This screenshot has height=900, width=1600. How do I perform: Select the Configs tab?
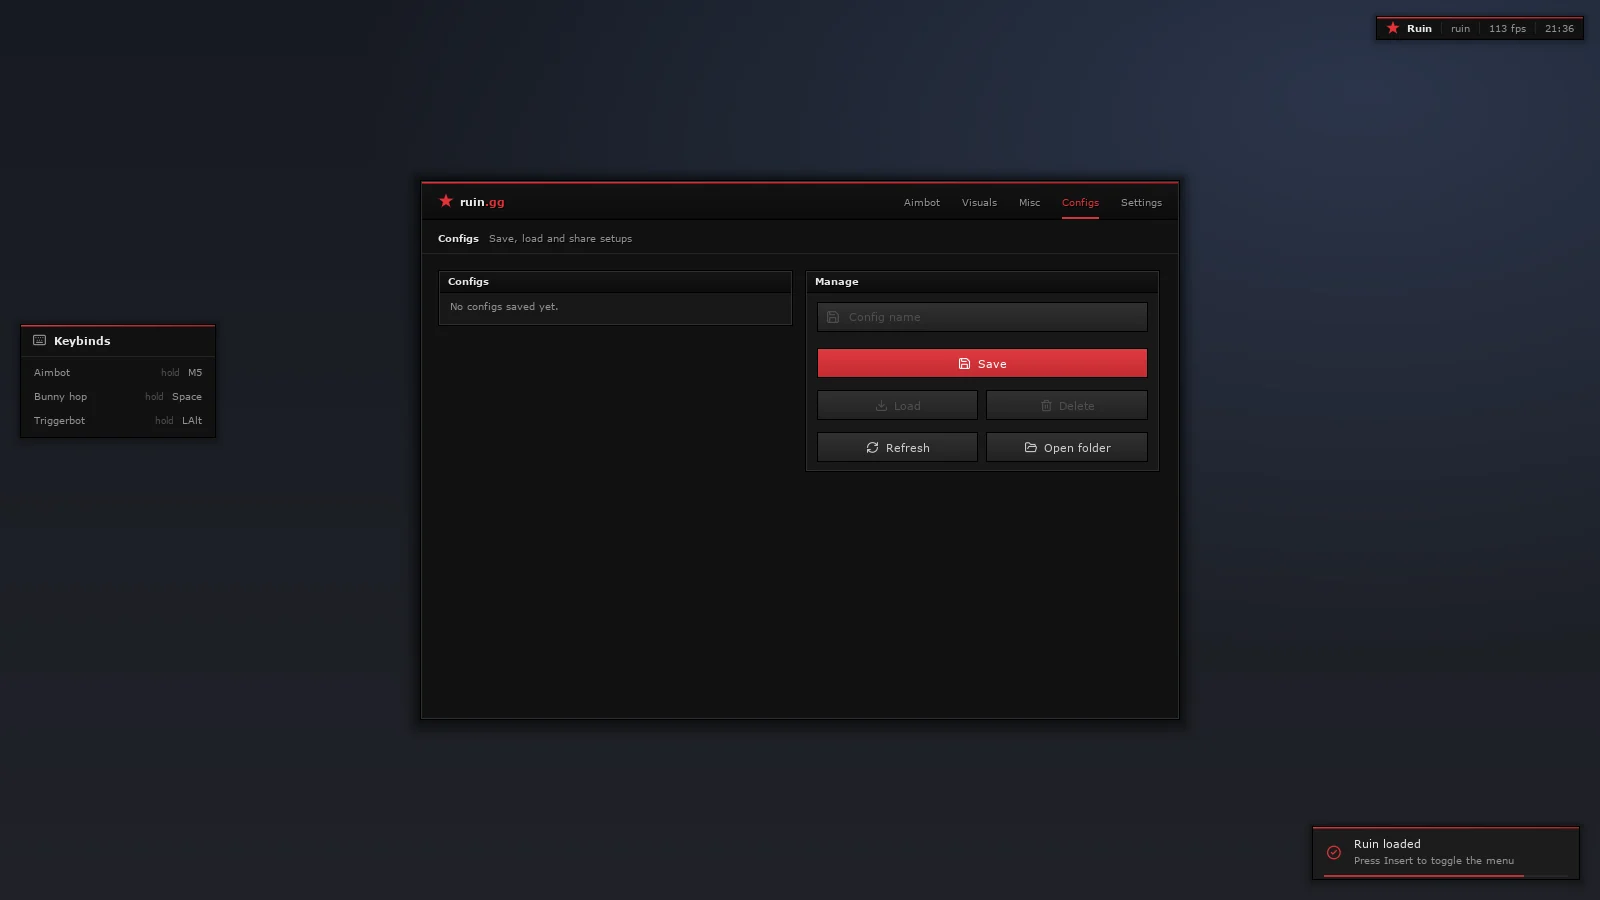tap(1080, 203)
